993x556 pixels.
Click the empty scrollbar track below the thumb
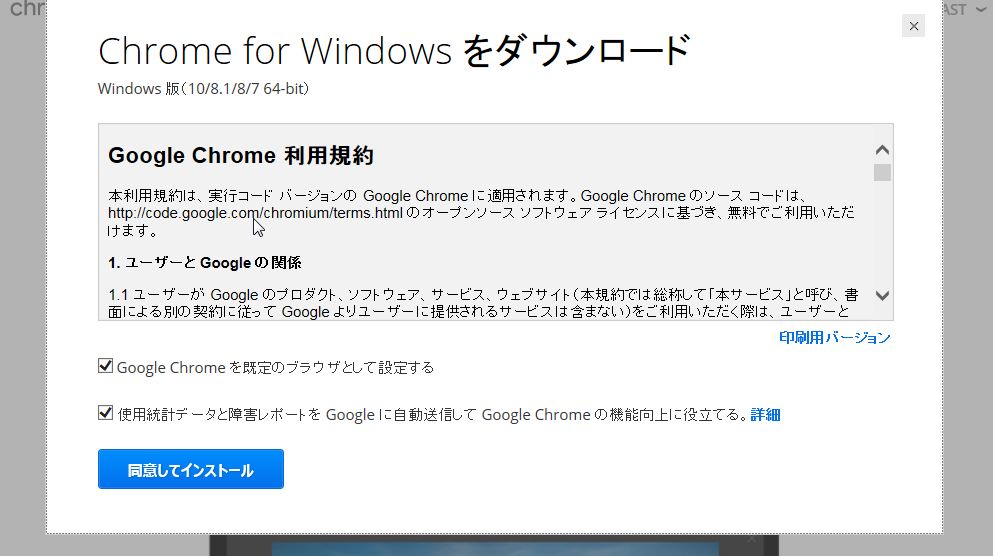pyautogui.click(x=882, y=234)
